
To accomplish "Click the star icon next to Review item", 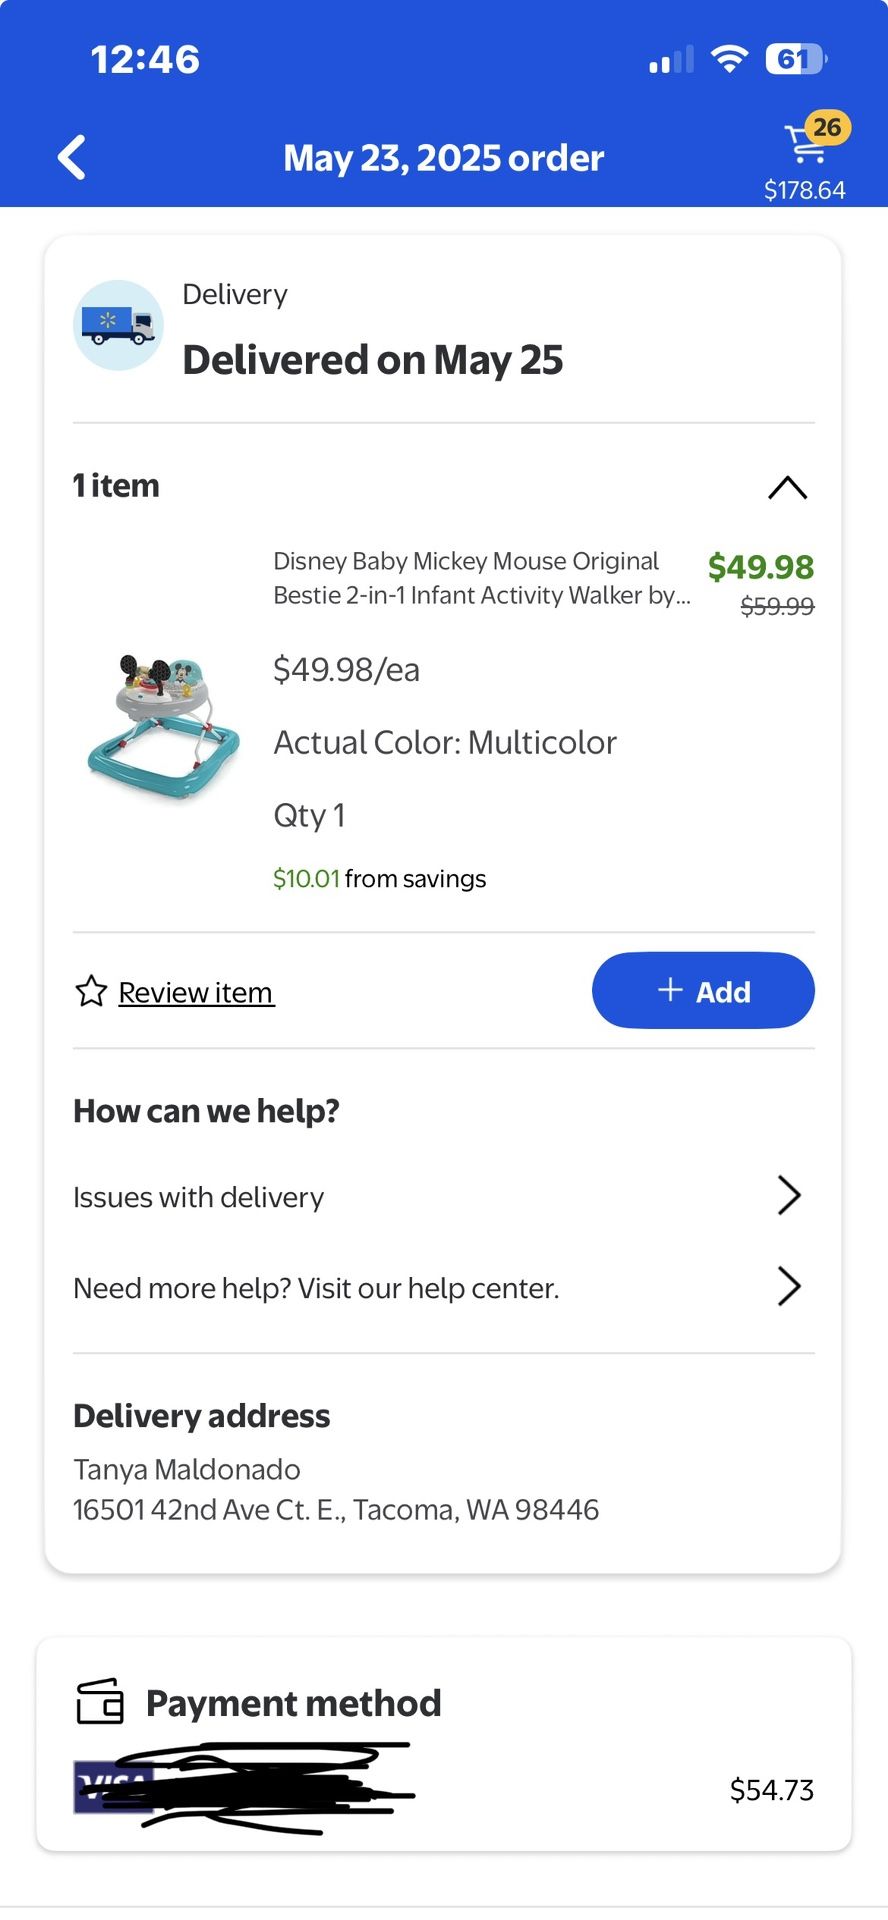I will [89, 991].
